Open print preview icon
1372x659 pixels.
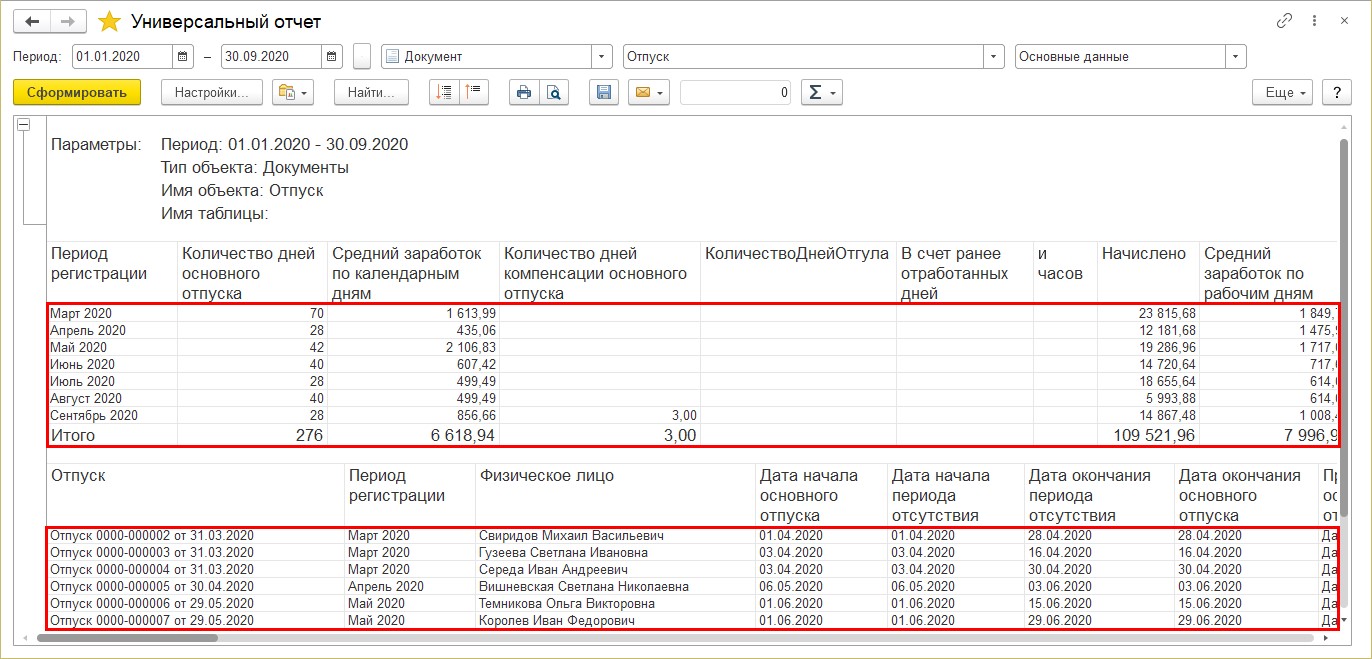click(x=553, y=92)
